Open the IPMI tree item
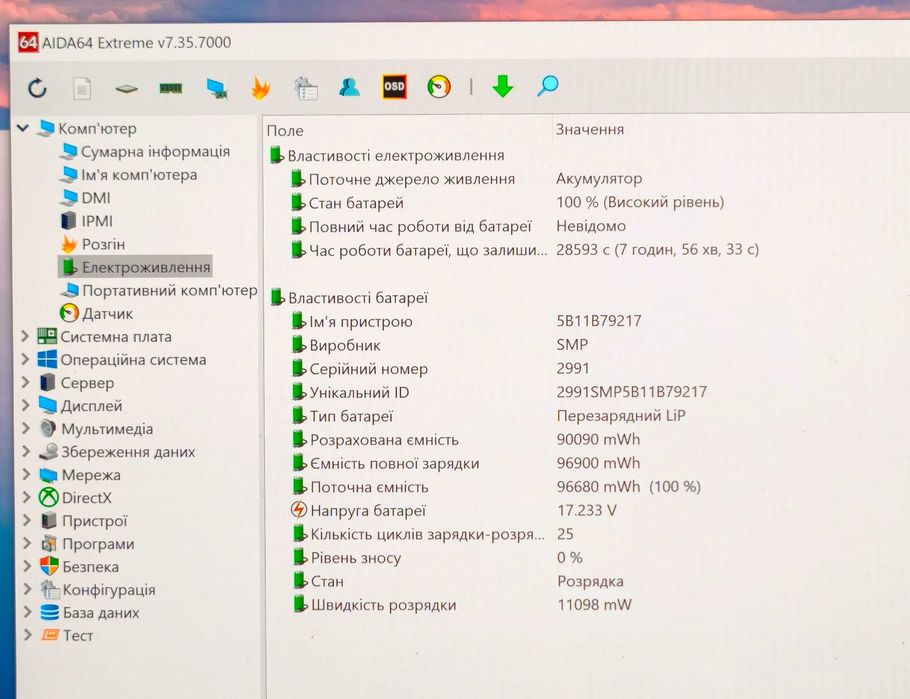The width and height of the screenshot is (910, 699). [86, 221]
